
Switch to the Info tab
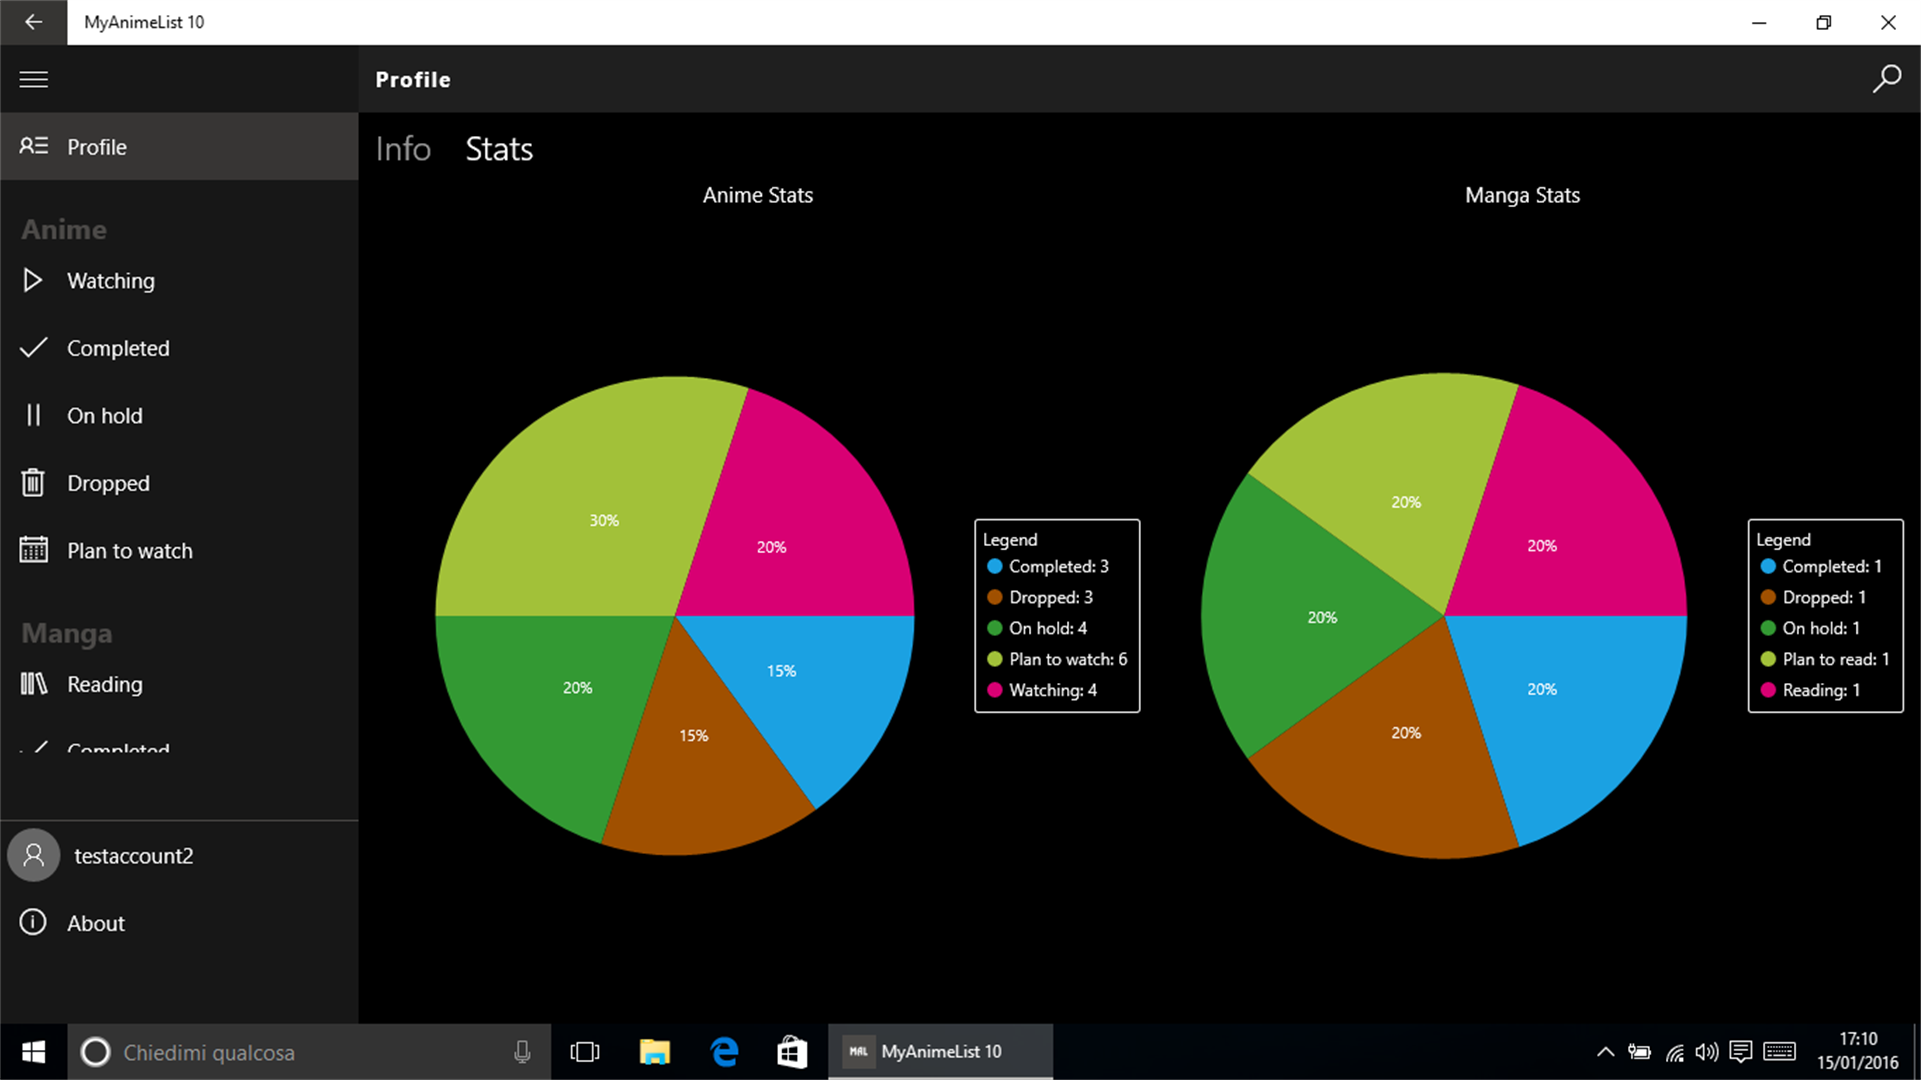pos(401,149)
